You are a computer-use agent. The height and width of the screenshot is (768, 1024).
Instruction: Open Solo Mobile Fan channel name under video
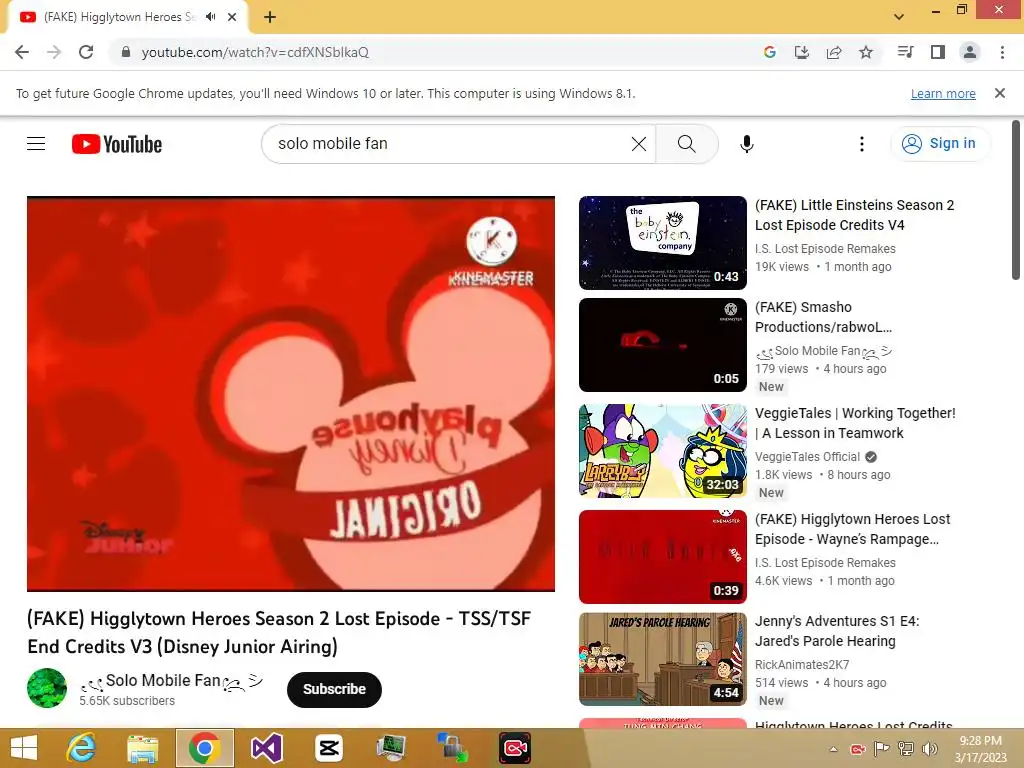click(x=171, y=681)
